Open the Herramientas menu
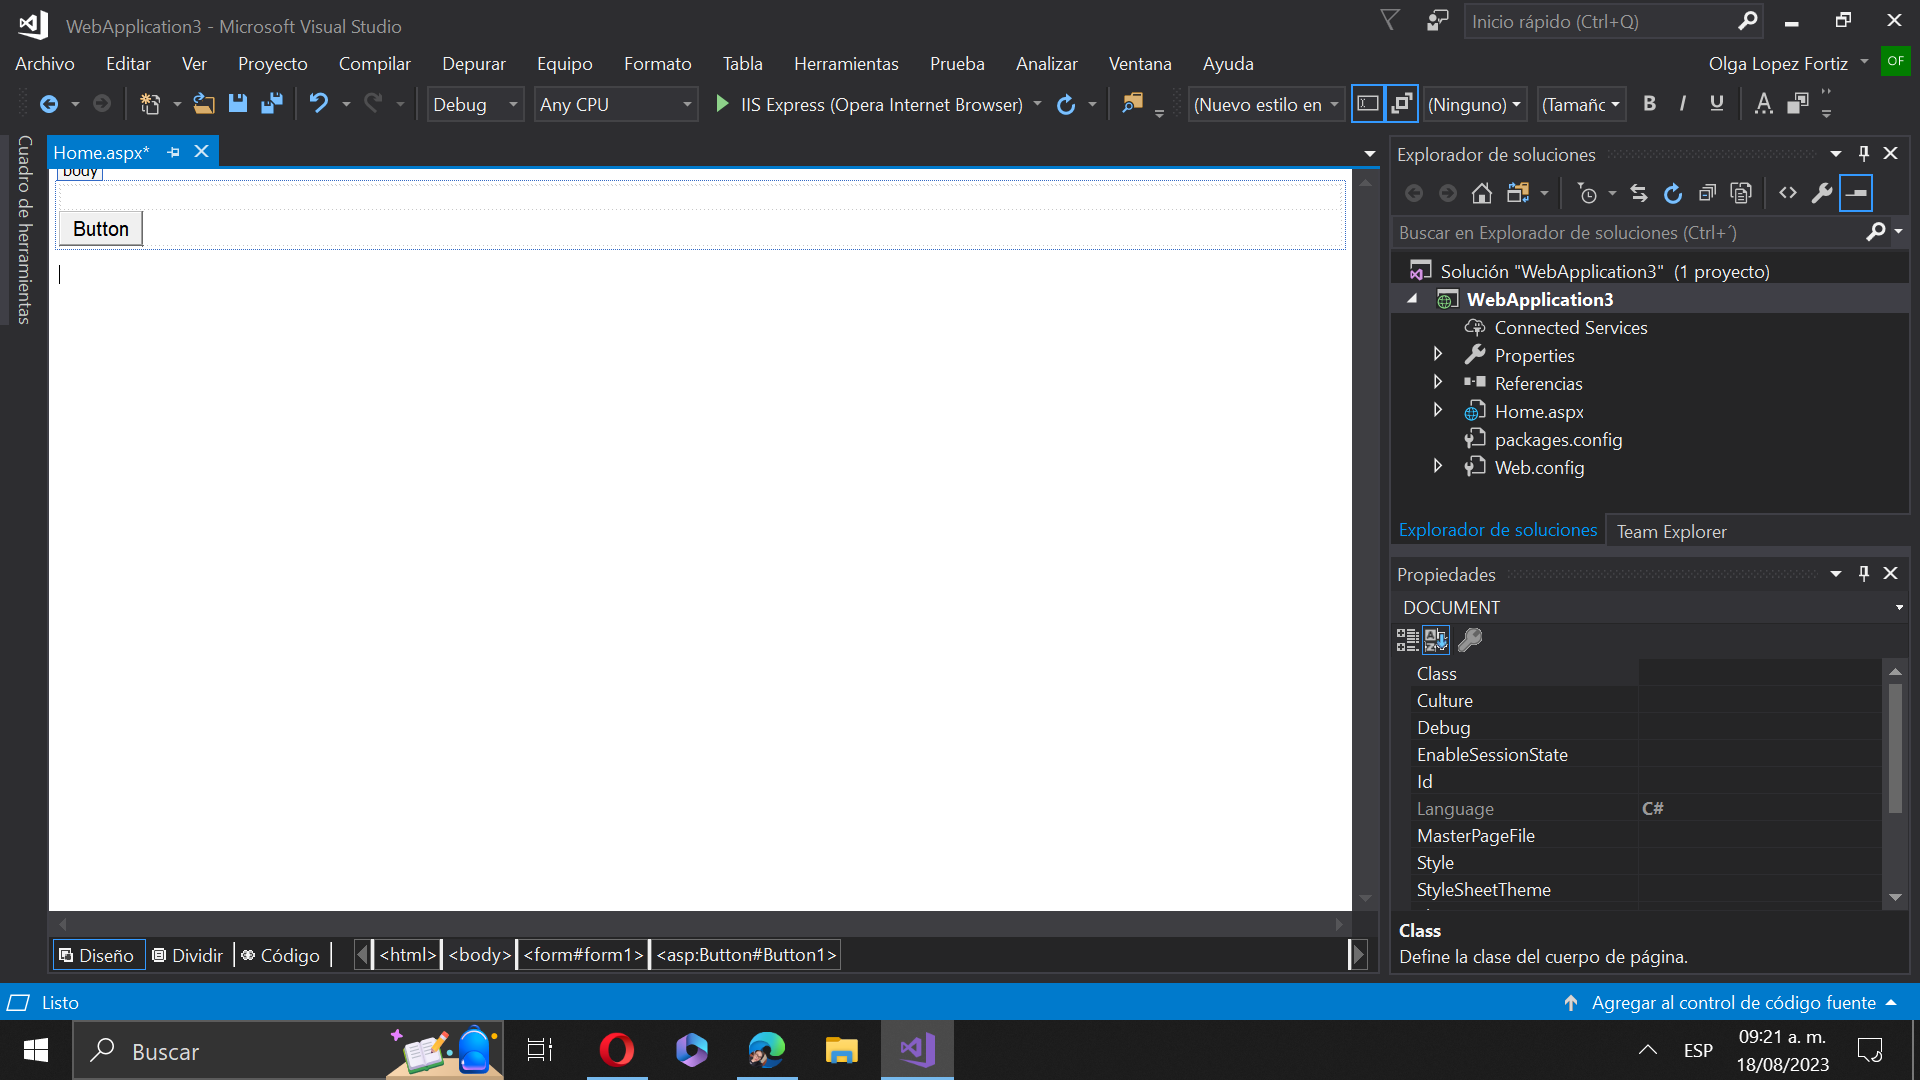 point(845,64)
